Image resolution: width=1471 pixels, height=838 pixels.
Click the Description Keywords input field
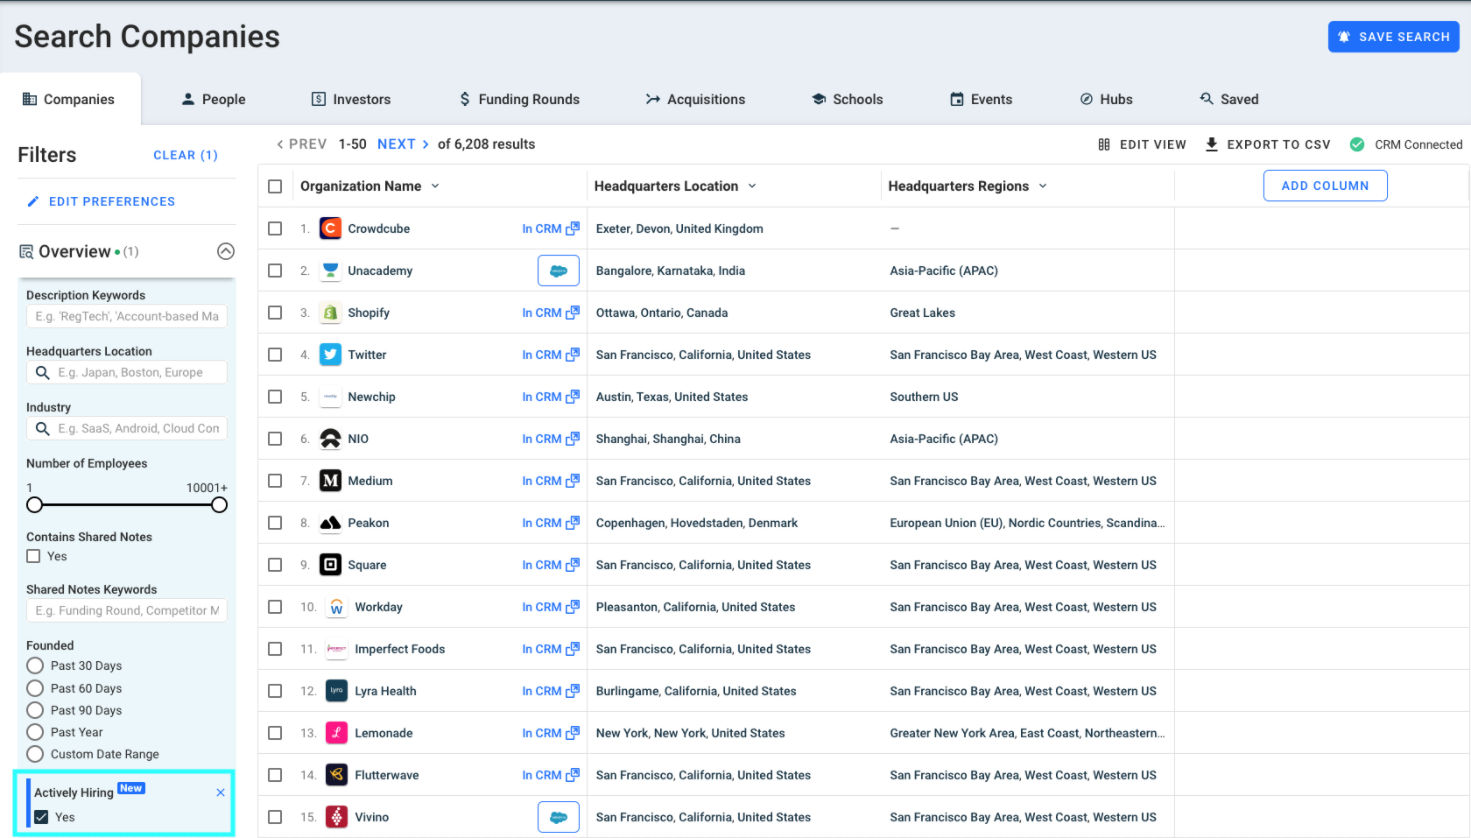[126, 315]
